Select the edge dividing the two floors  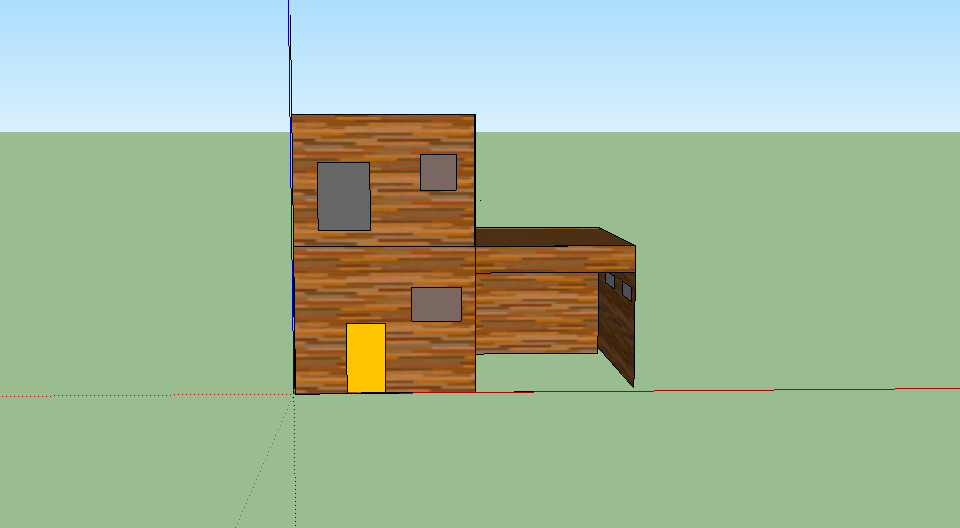point(384,246)
